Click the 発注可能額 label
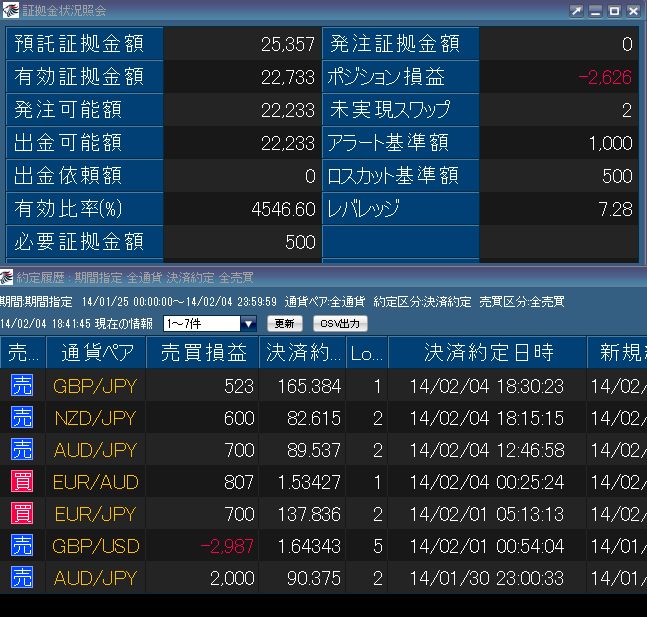The image size is (647, 617). tap(68, 109)
